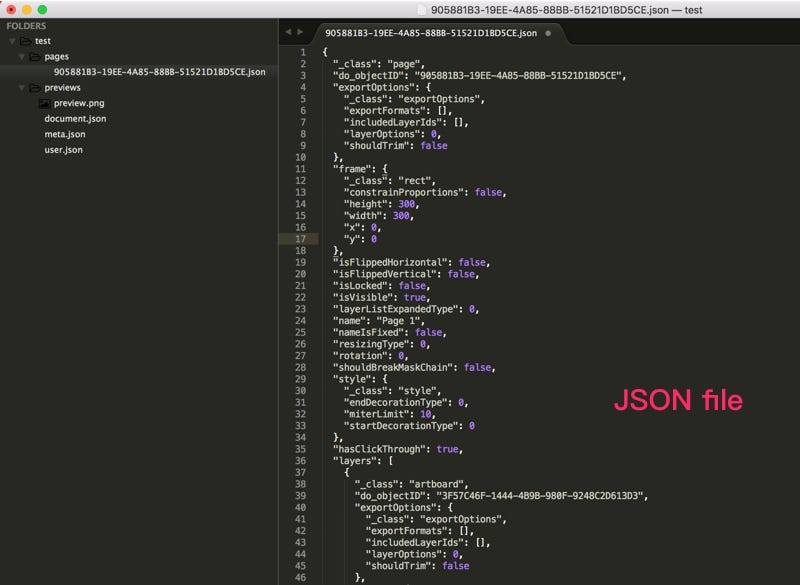Viewport: 800px width, 585px height.
Task: Click the "do_objectID" key on line 3
Action: click(x=369, y=75)
